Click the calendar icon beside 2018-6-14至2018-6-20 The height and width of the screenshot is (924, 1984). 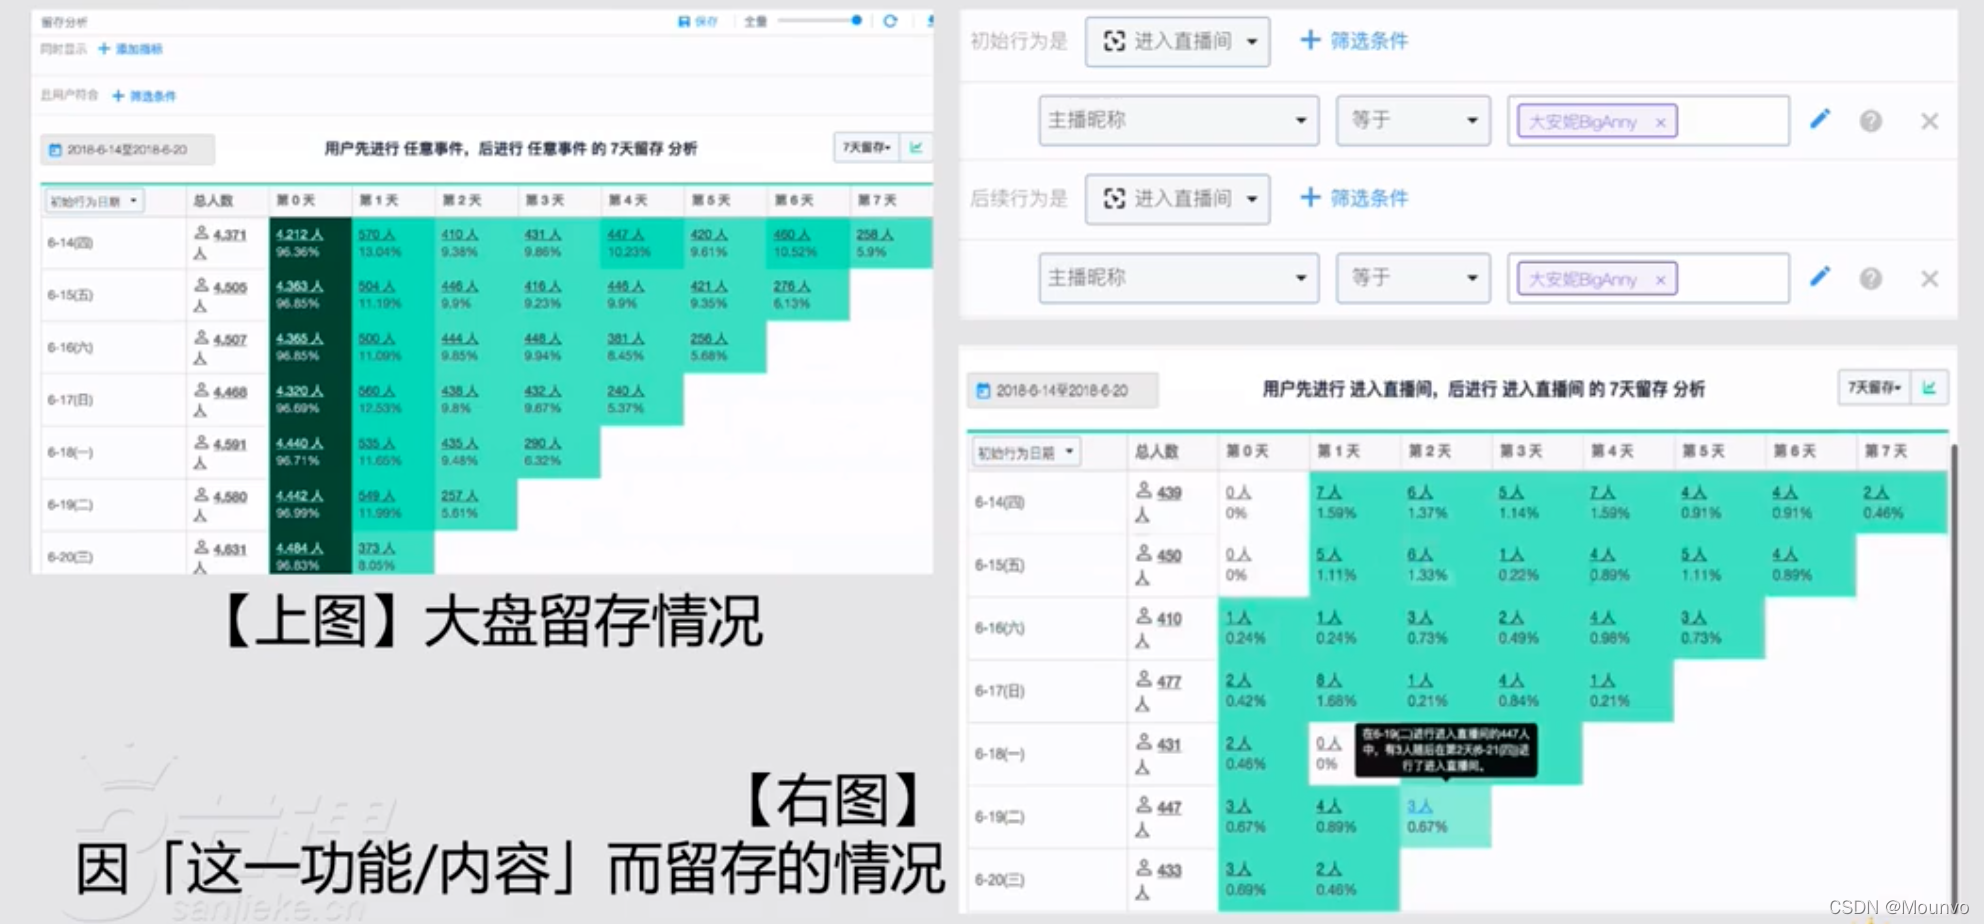(x=55, y=150)
